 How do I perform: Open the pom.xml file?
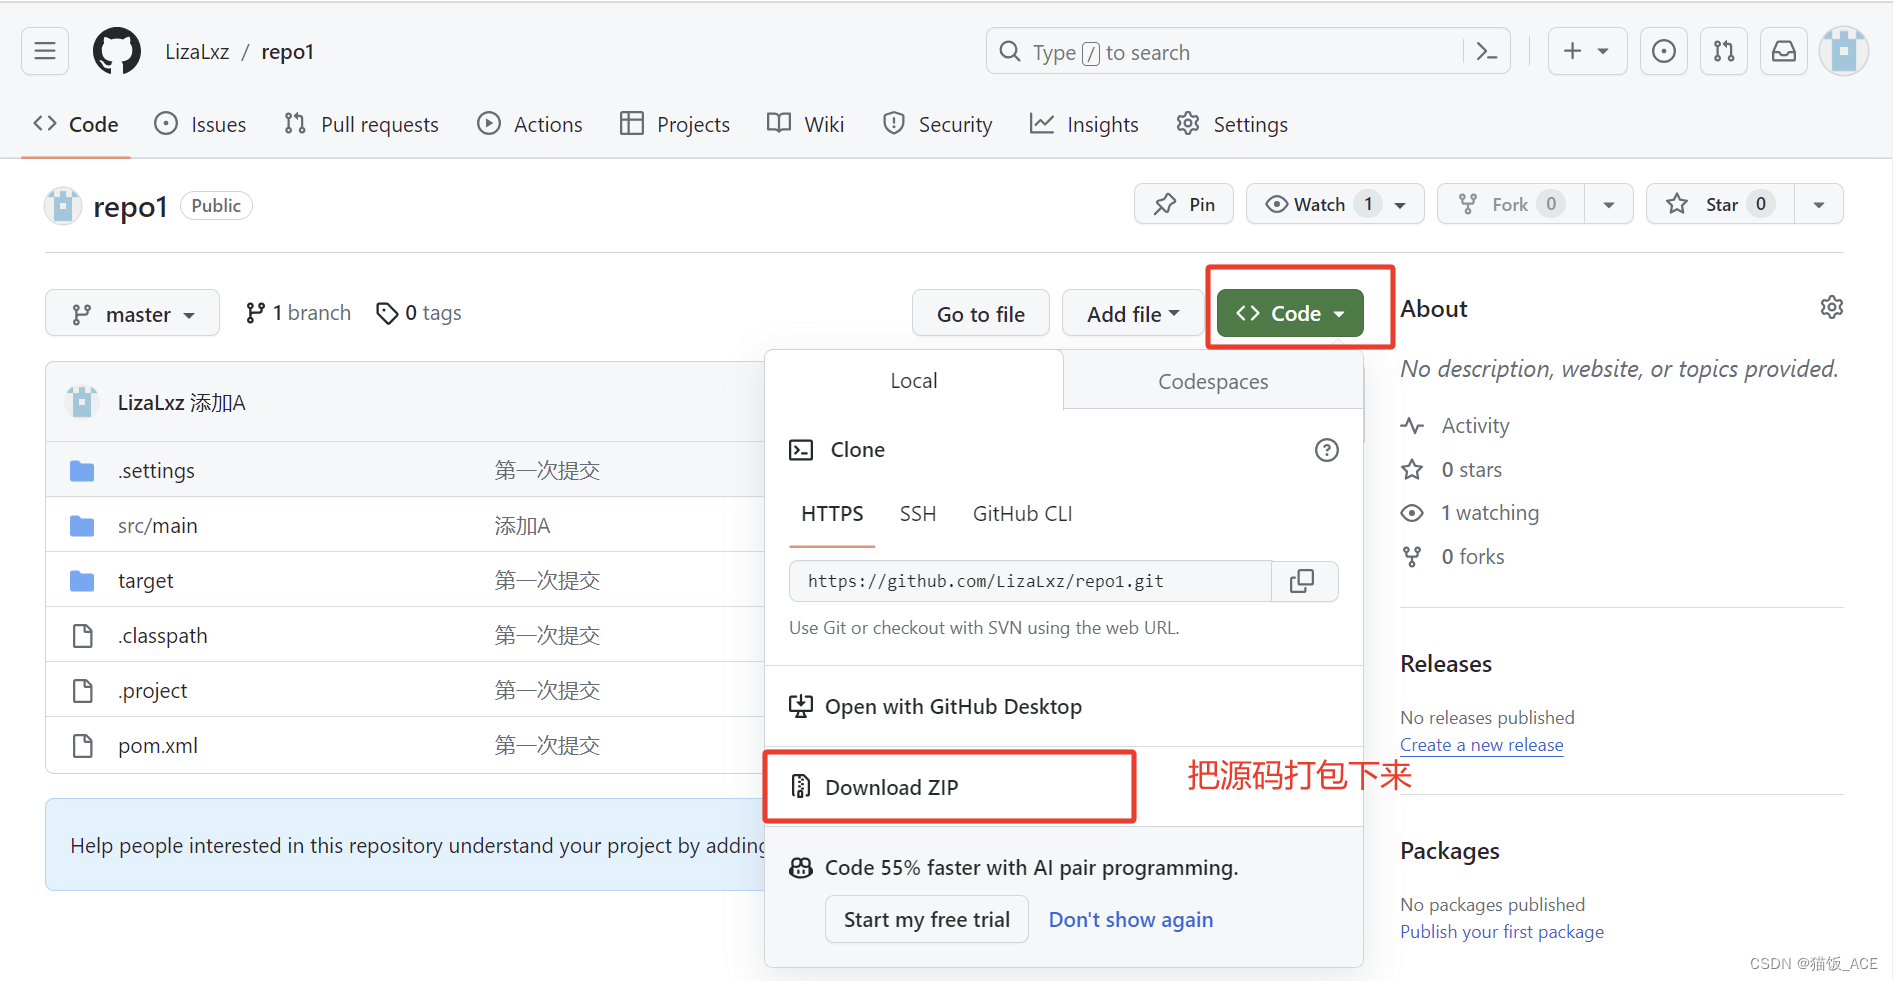[x=158, y=745]
